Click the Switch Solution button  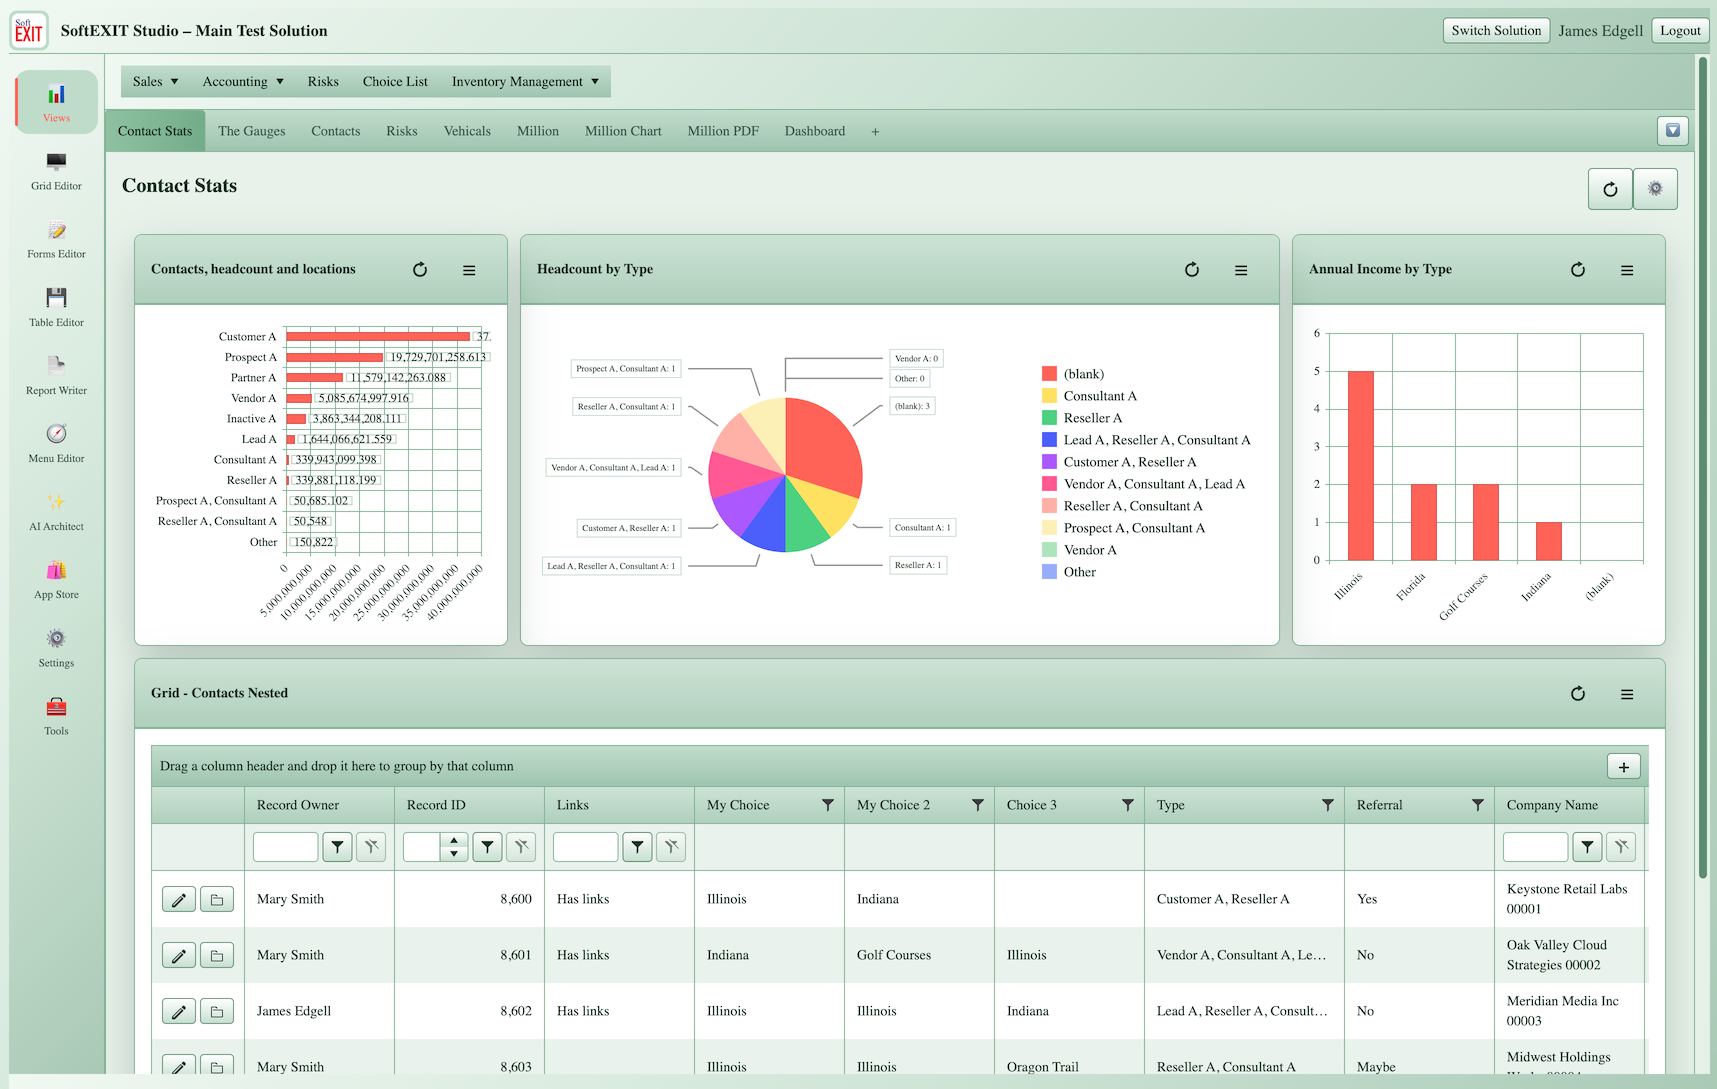(1496, 31)
